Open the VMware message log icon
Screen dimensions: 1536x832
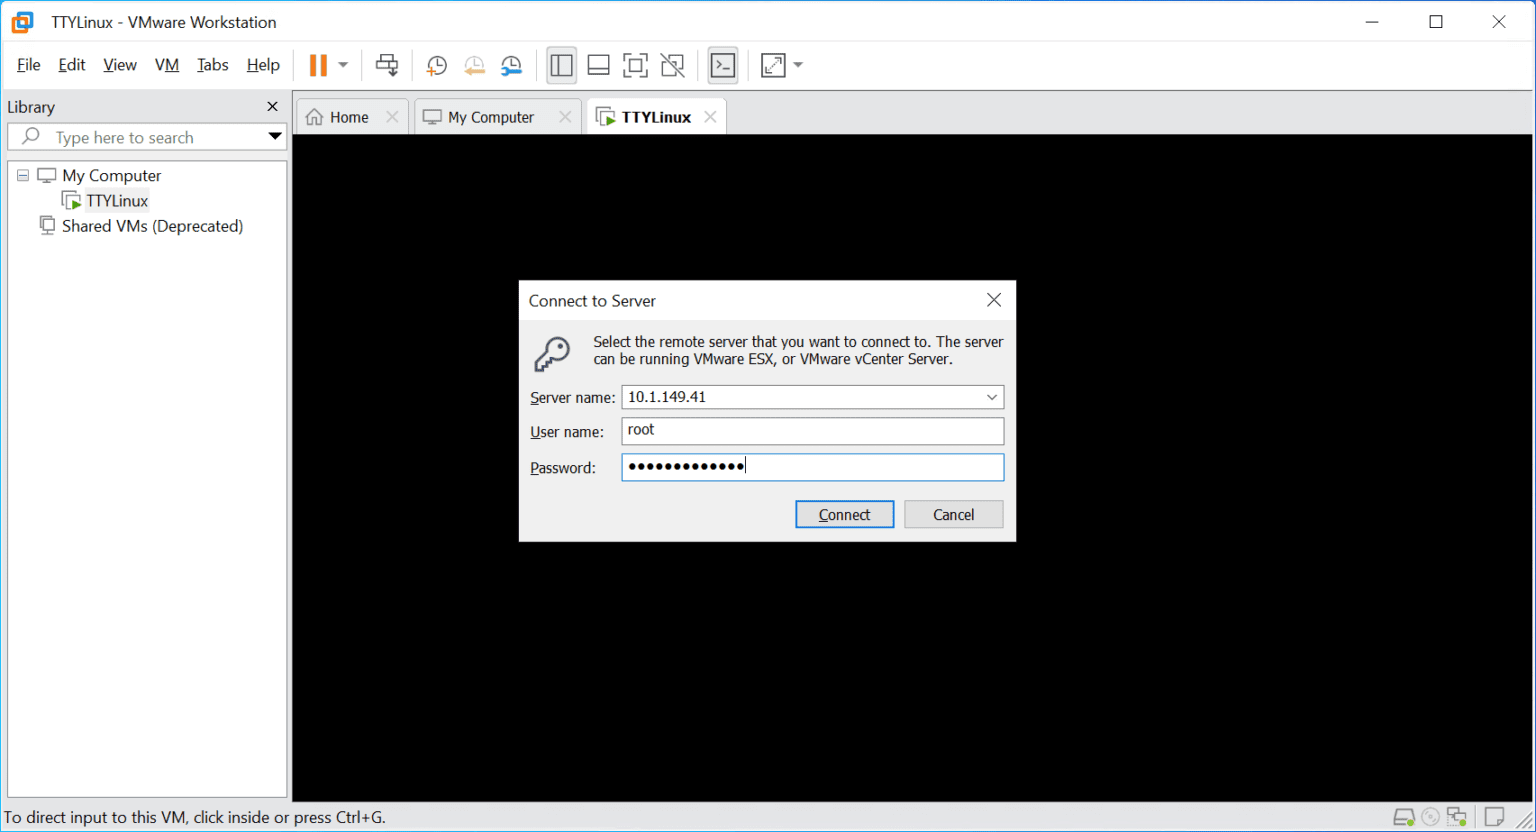1493,817
